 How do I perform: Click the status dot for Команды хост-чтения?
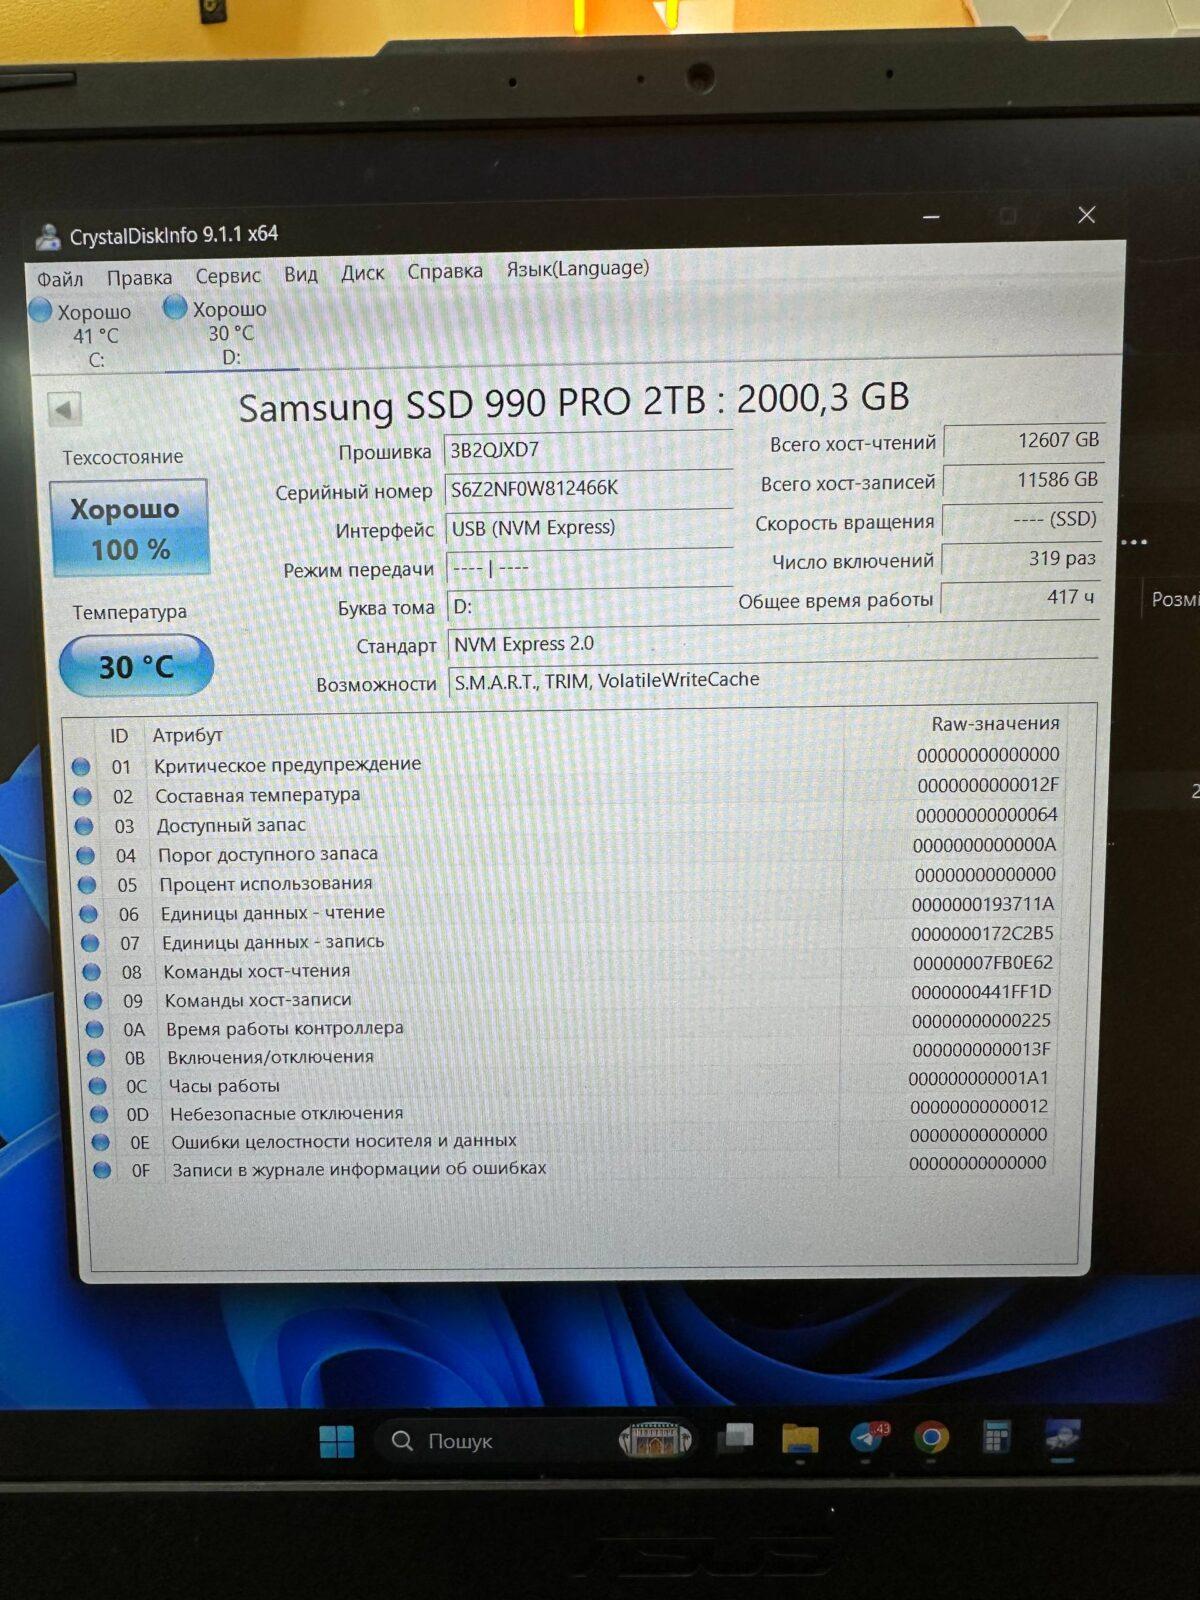(x=92, y=972)
